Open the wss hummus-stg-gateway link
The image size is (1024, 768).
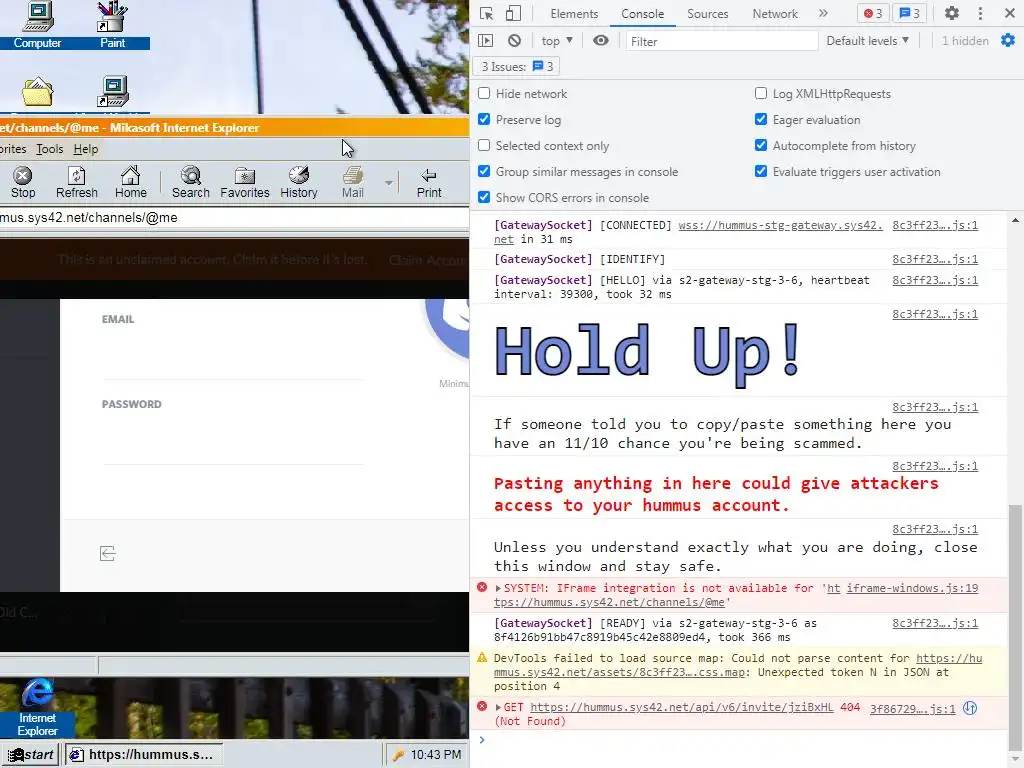pyautogui.click(x=780, y=225)
